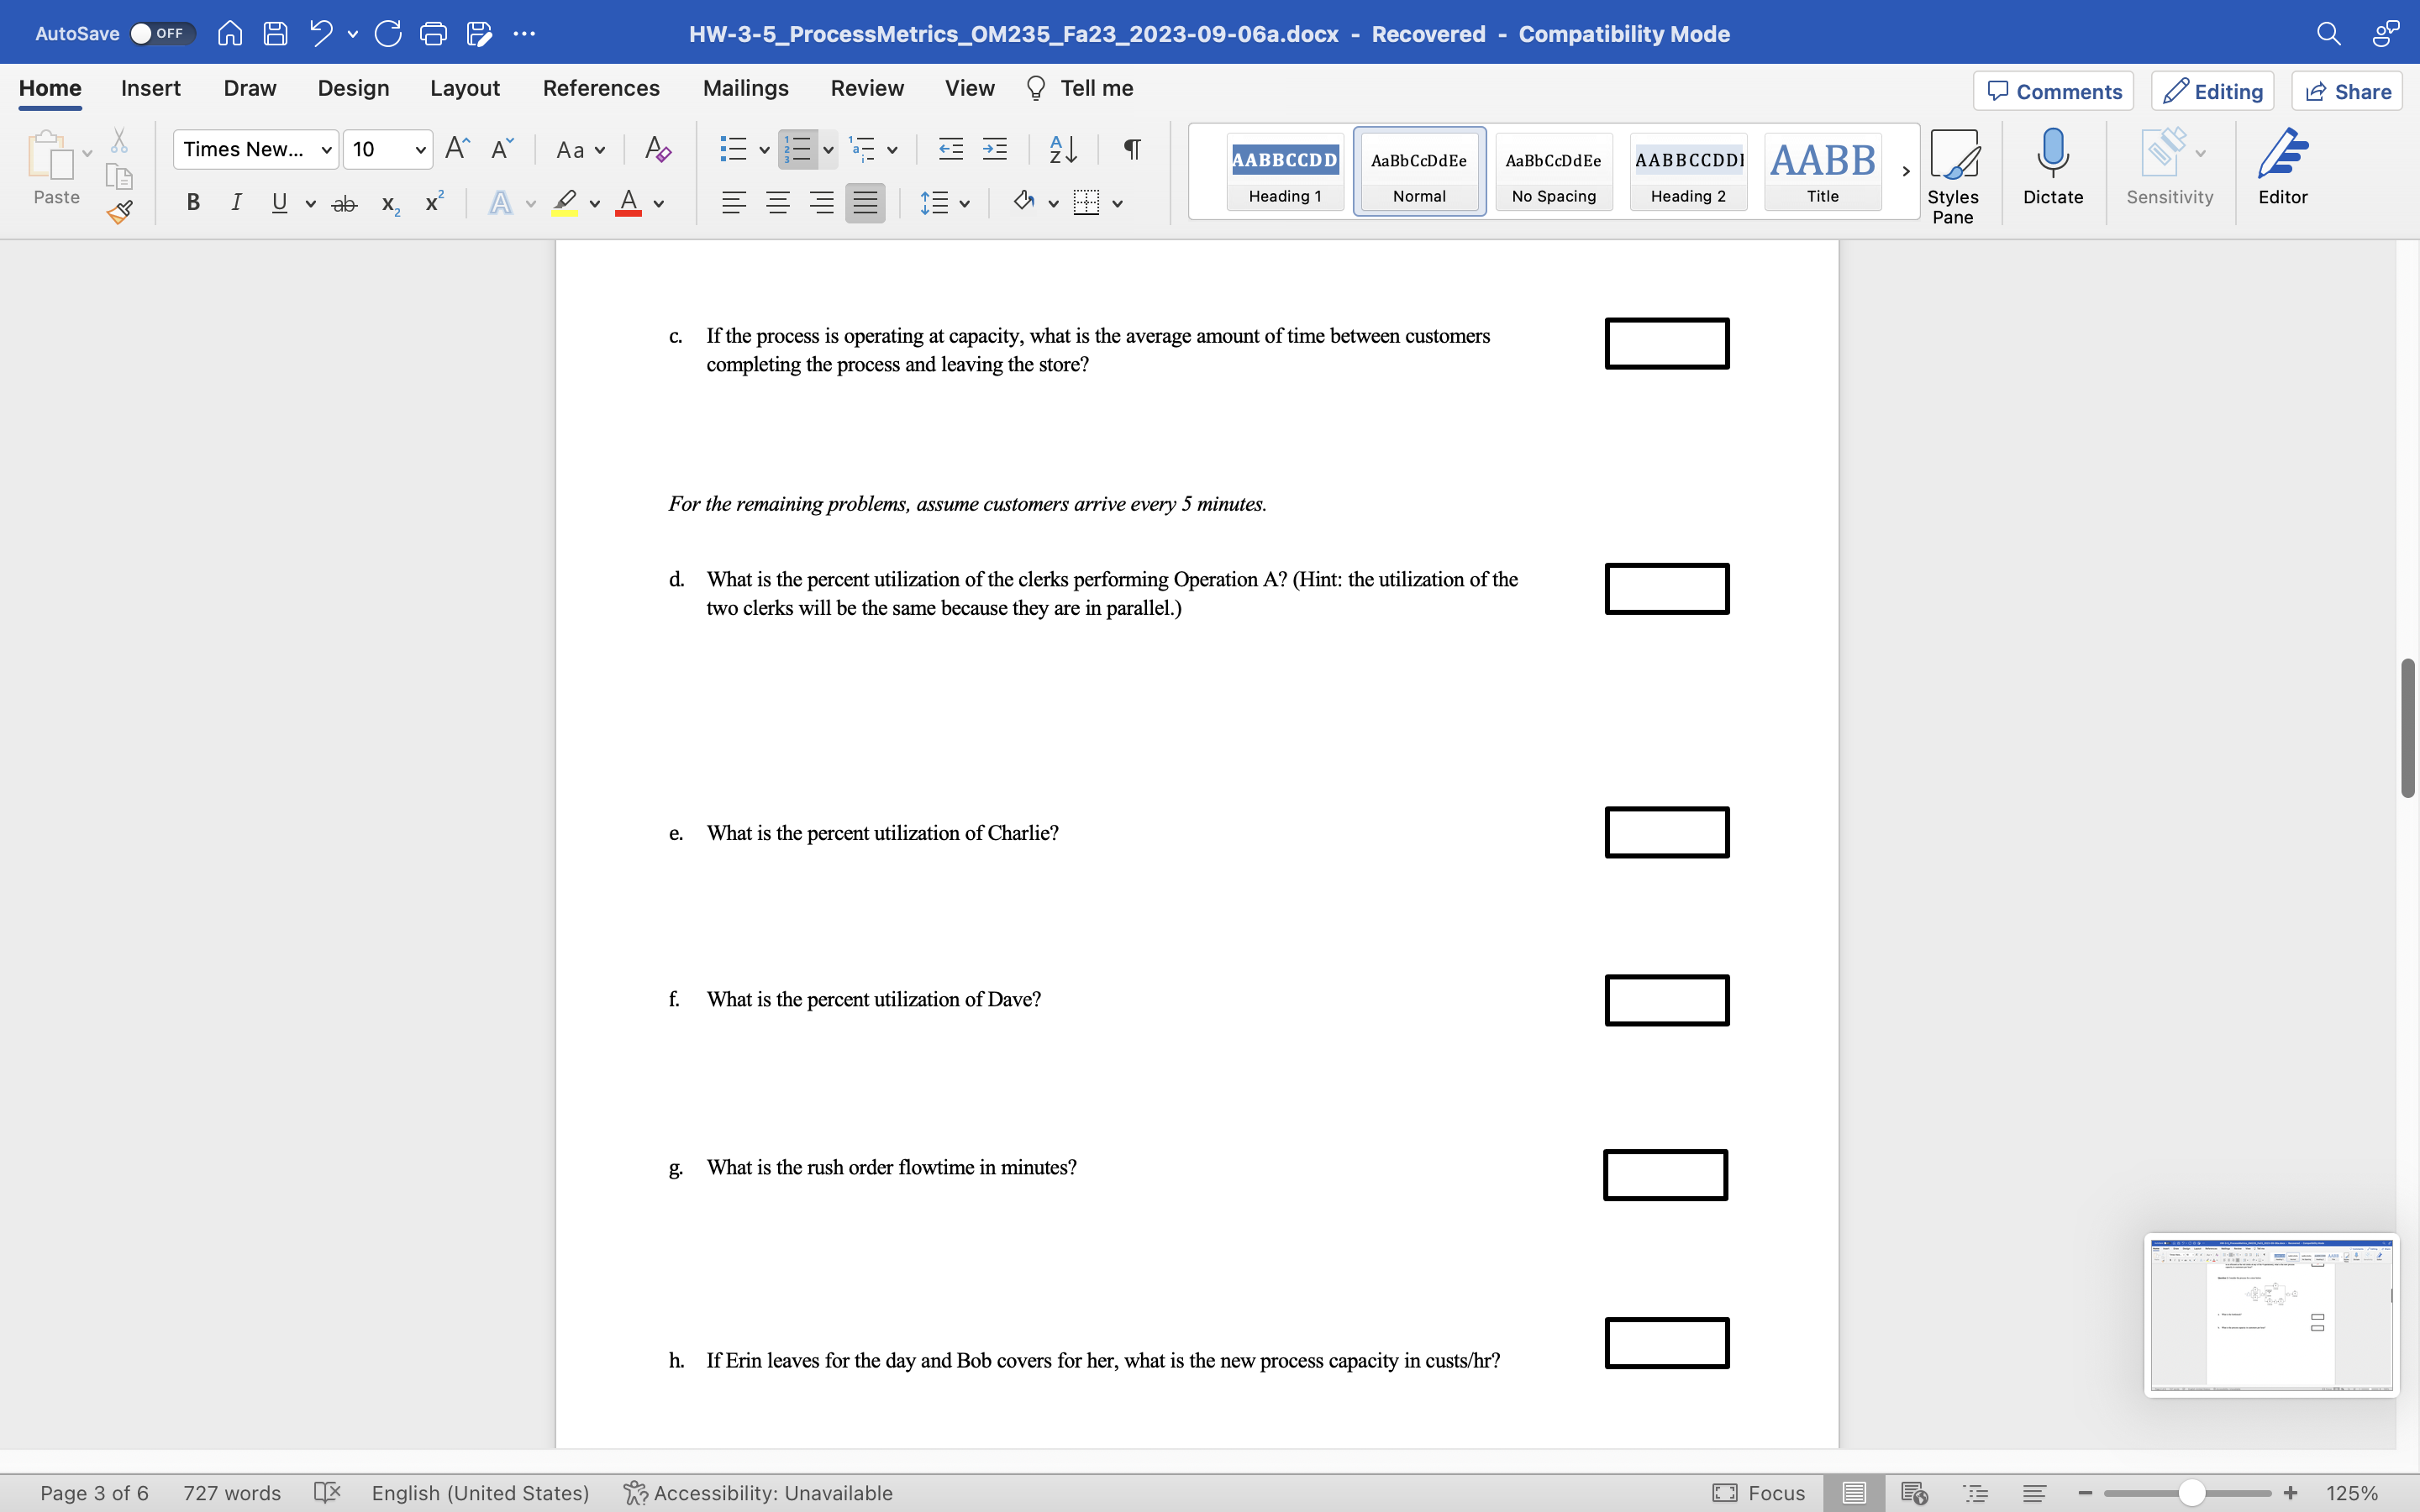Screen dimensions: 2420x1512
Task: Enable justified paragraph alignment
Action: click(865, 202)
